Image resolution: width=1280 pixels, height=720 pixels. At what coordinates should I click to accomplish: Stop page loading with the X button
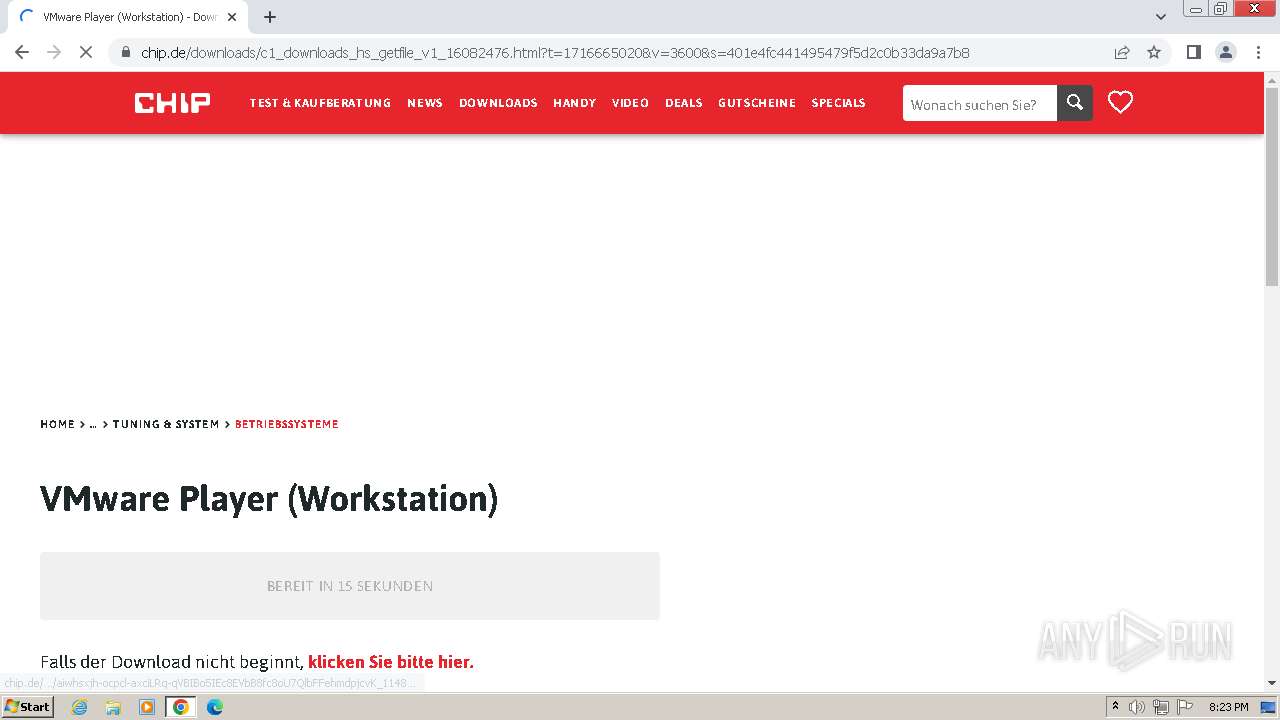pyautogui.click(x=86, y=52)
